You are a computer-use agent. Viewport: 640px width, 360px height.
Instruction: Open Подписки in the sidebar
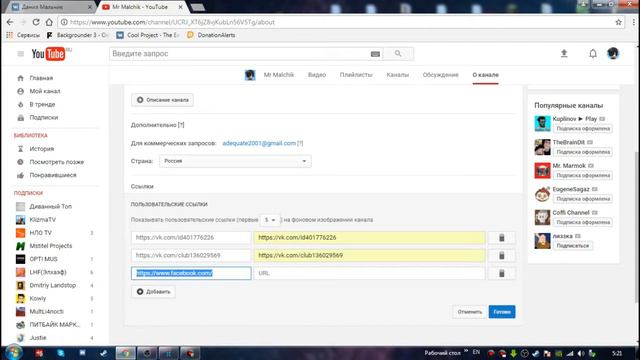[x=44, y=118]
